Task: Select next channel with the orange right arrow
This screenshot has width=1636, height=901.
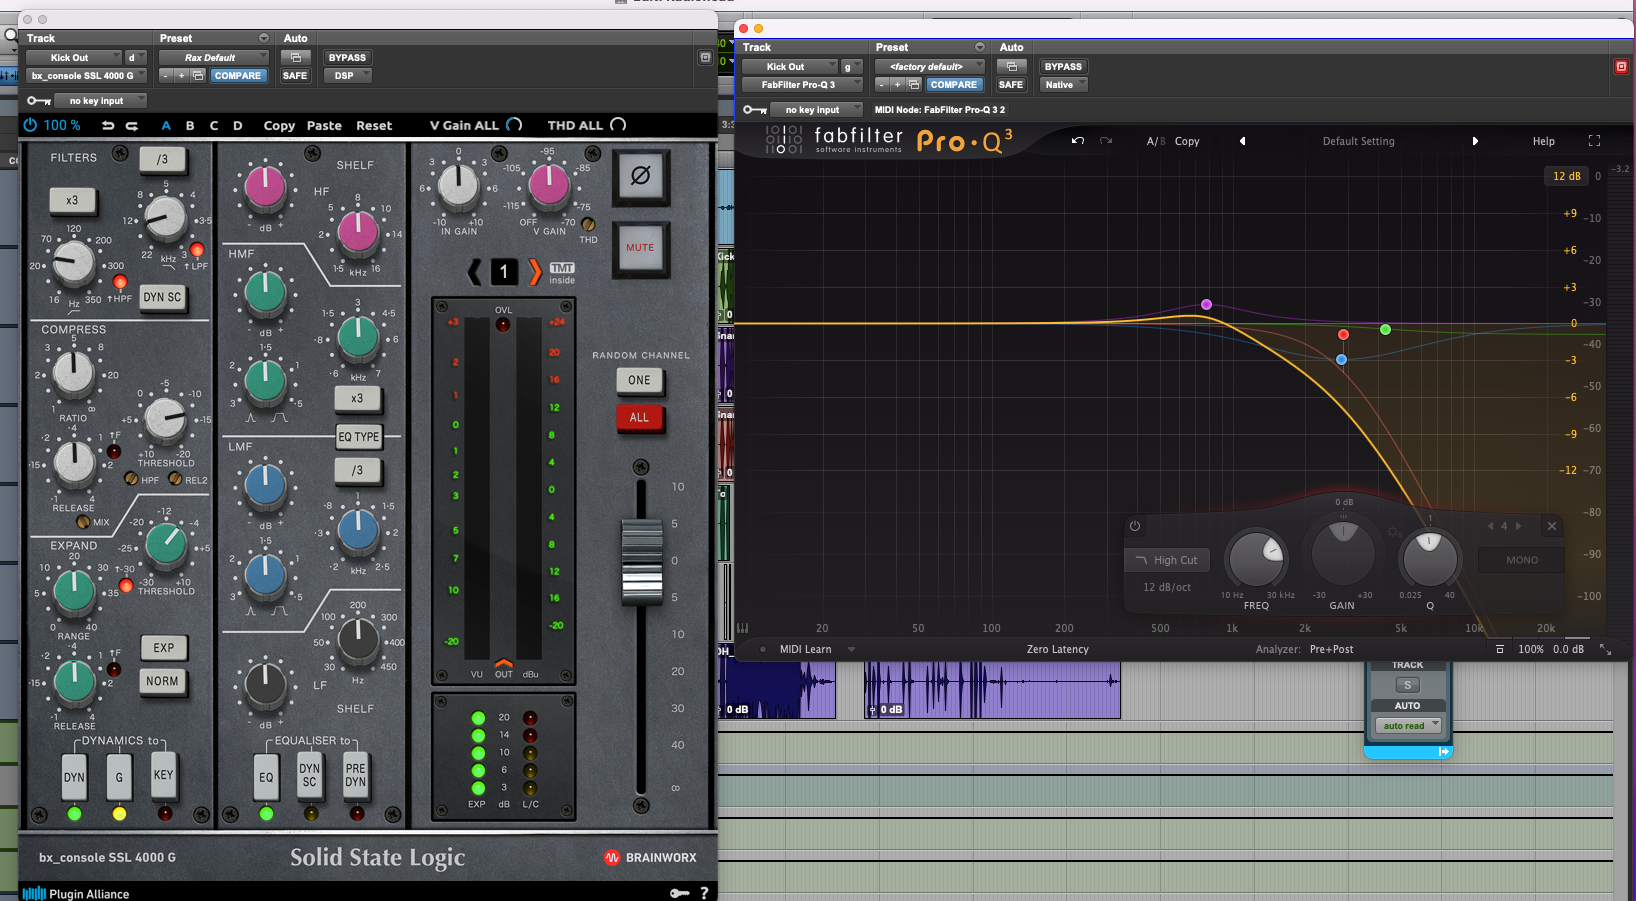Action: pos(535,271)
